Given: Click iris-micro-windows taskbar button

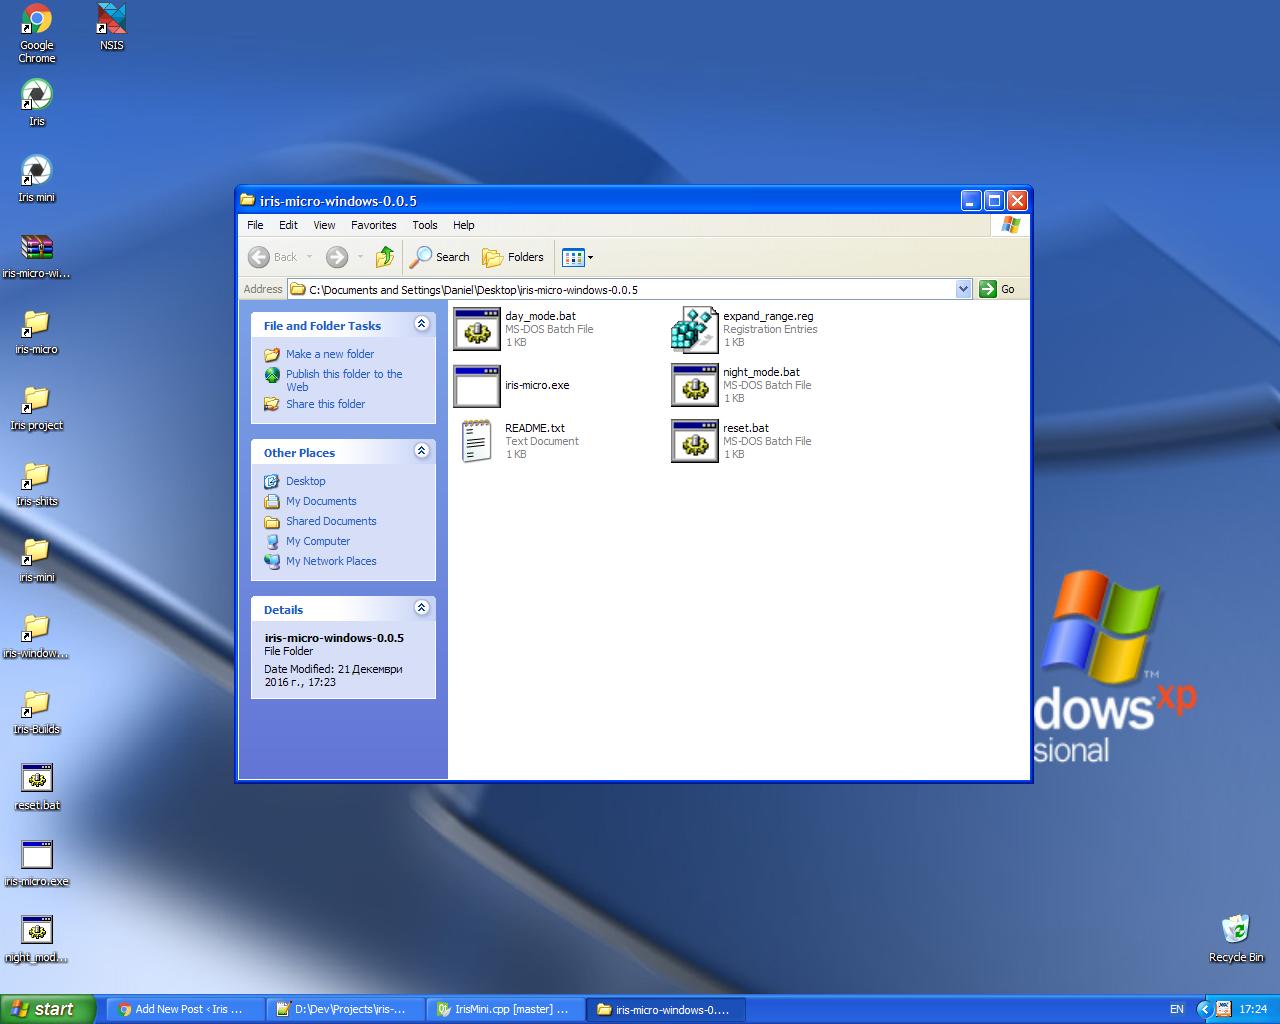Looking at the screenshot, I should tap(667, 1009).
